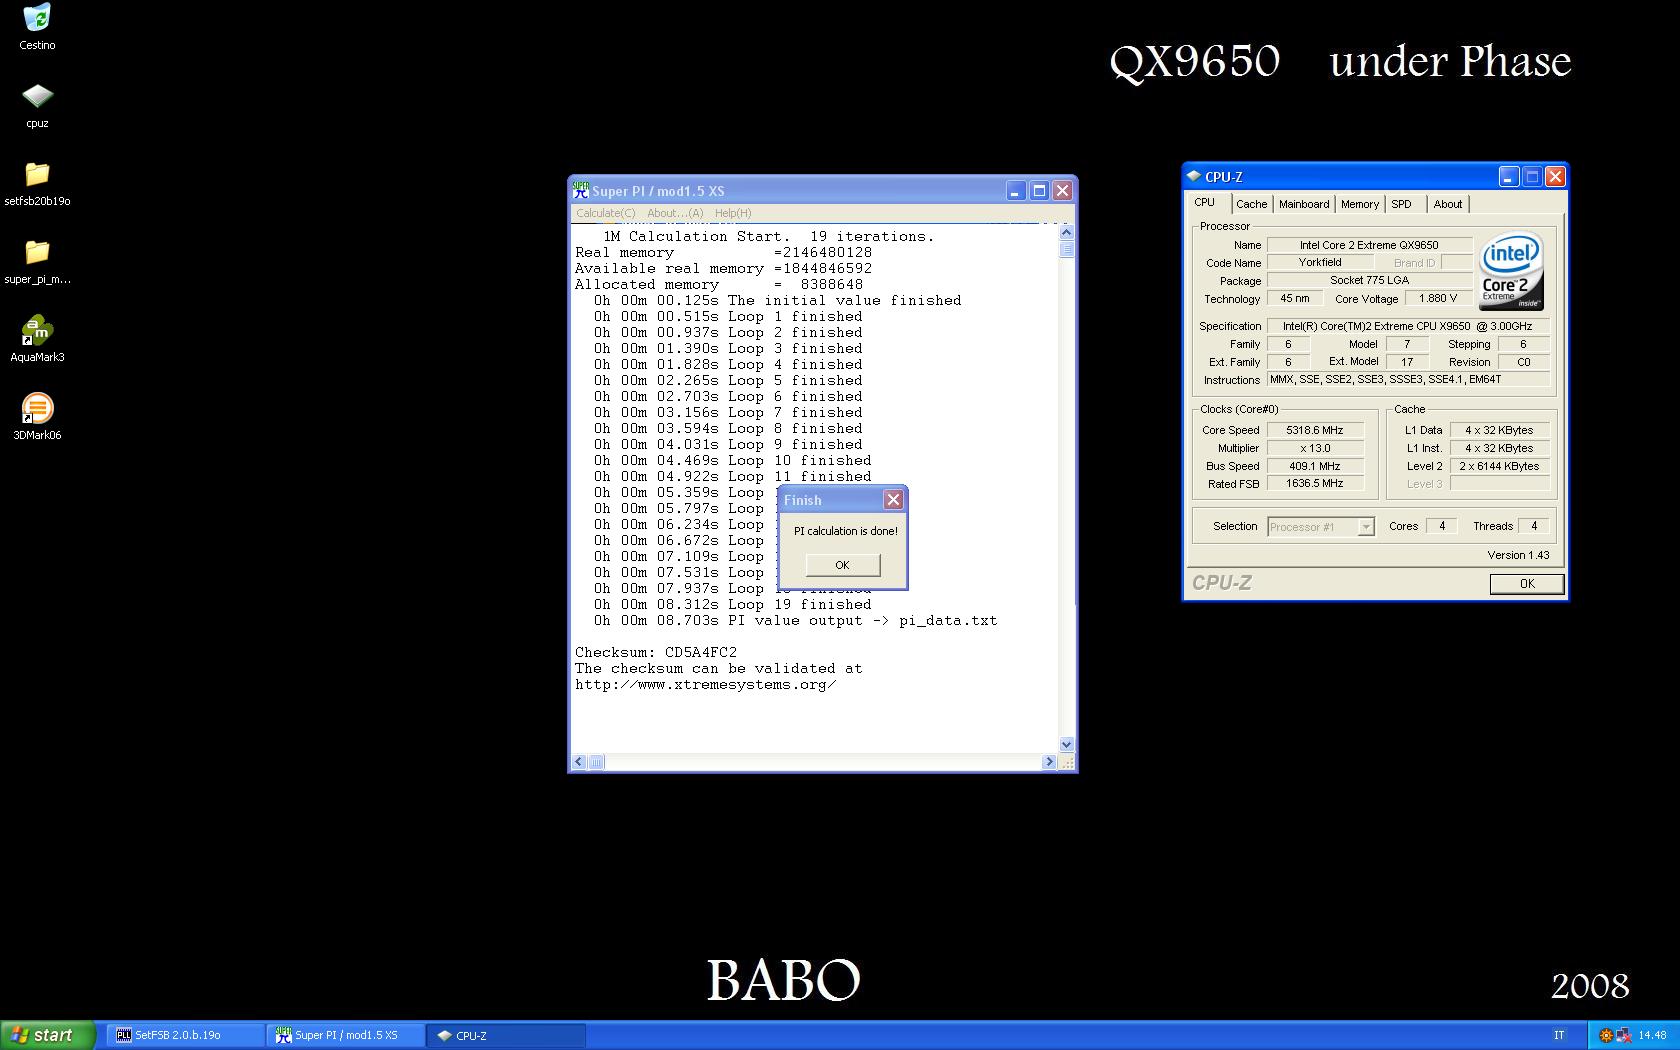Click the Core Speed value 5318.6 MHz

tap(1315, 430)
